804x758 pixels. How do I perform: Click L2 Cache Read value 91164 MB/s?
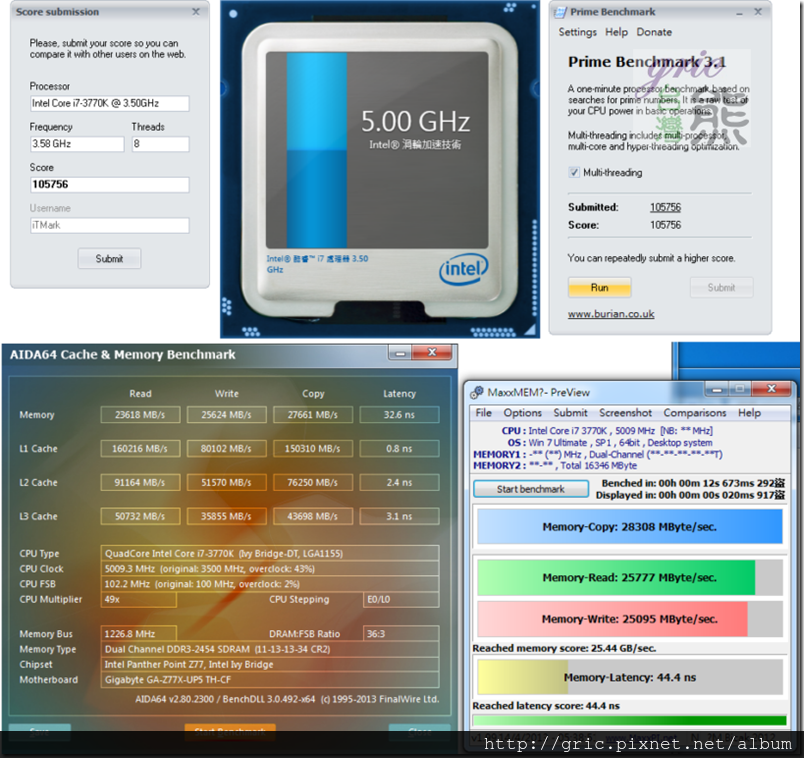tap(140, 482)
